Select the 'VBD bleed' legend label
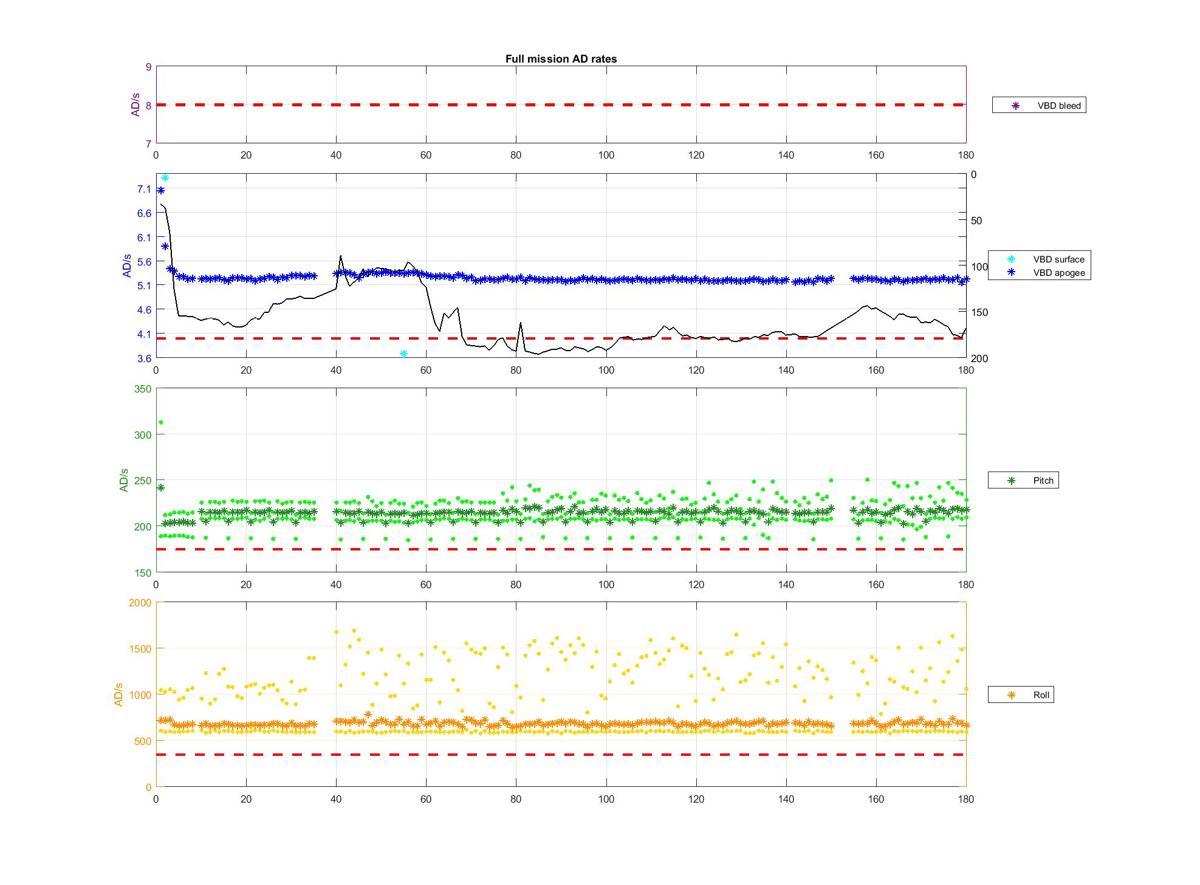 pos(1059,105)
